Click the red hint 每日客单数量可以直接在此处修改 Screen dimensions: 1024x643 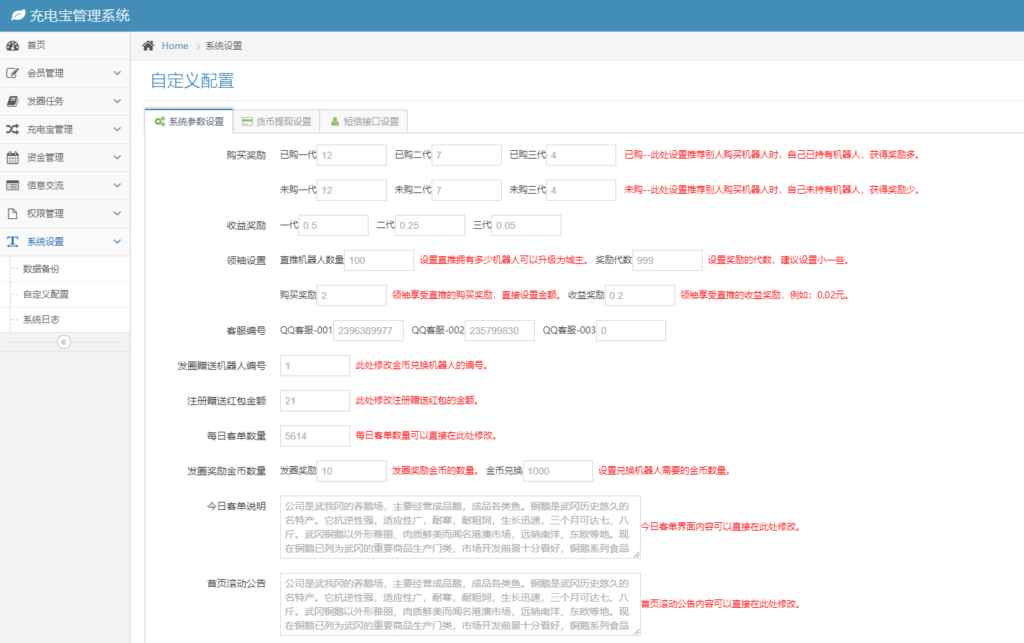point(426,435)
